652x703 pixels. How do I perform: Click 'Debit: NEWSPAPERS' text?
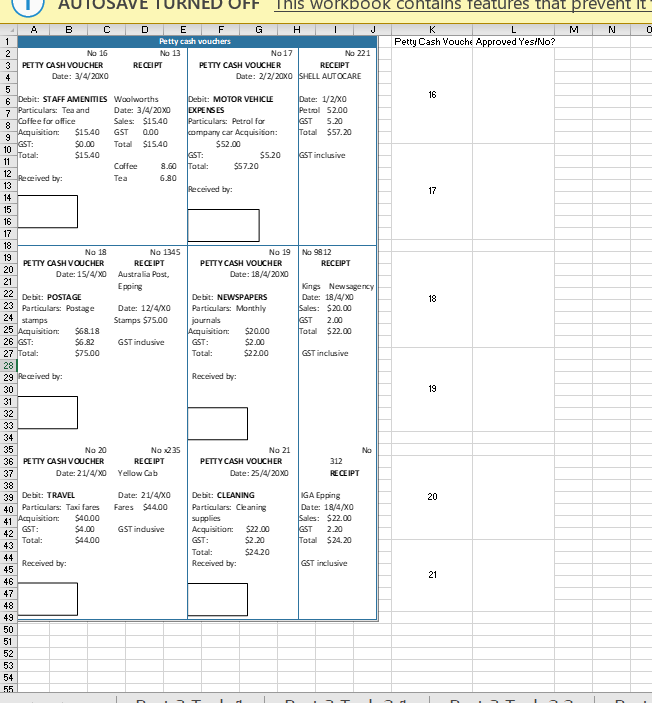(x=230, y=297)
